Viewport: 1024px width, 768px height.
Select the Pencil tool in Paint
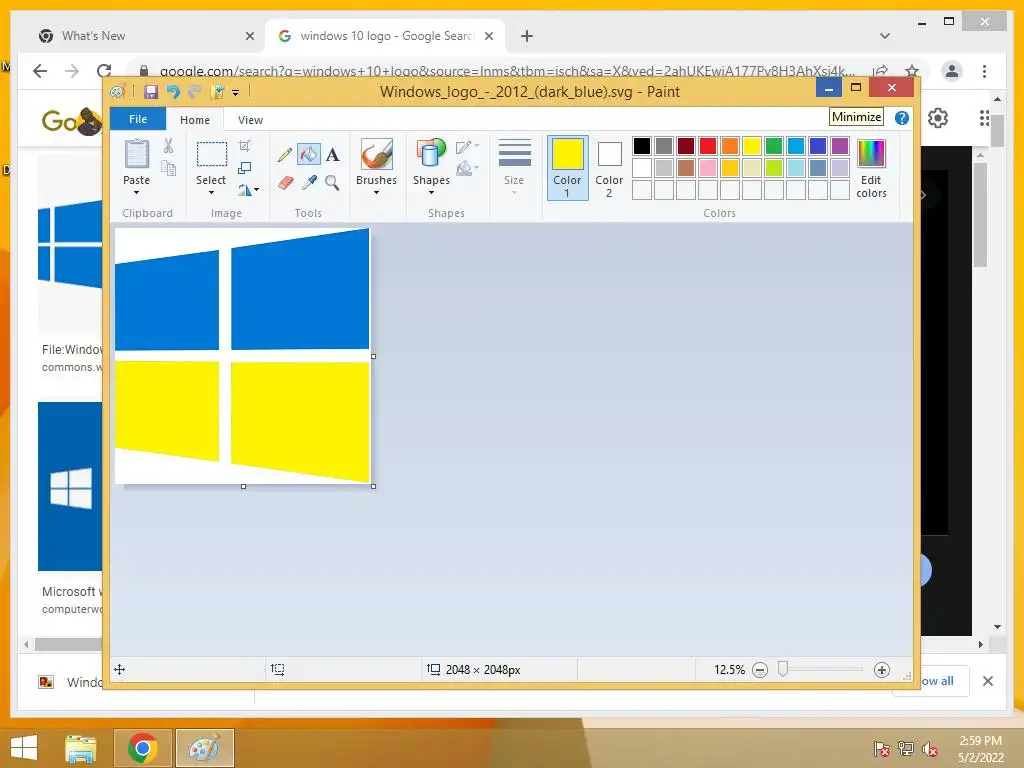click(x=285, y=155)
